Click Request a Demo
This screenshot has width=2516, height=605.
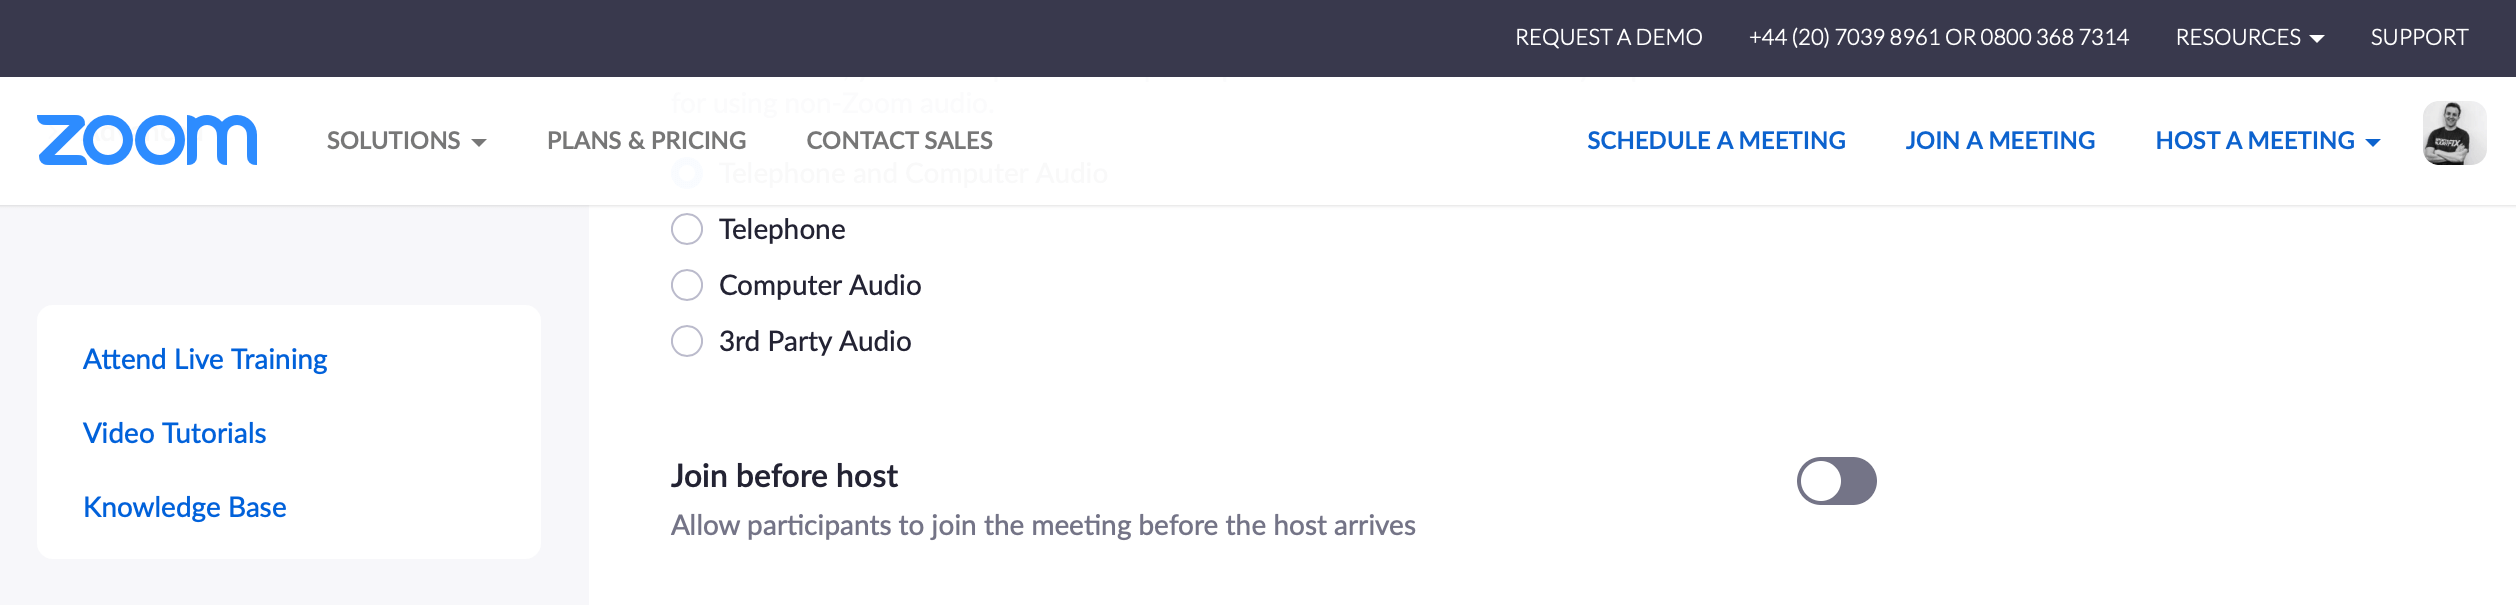tap(1608, 38)
